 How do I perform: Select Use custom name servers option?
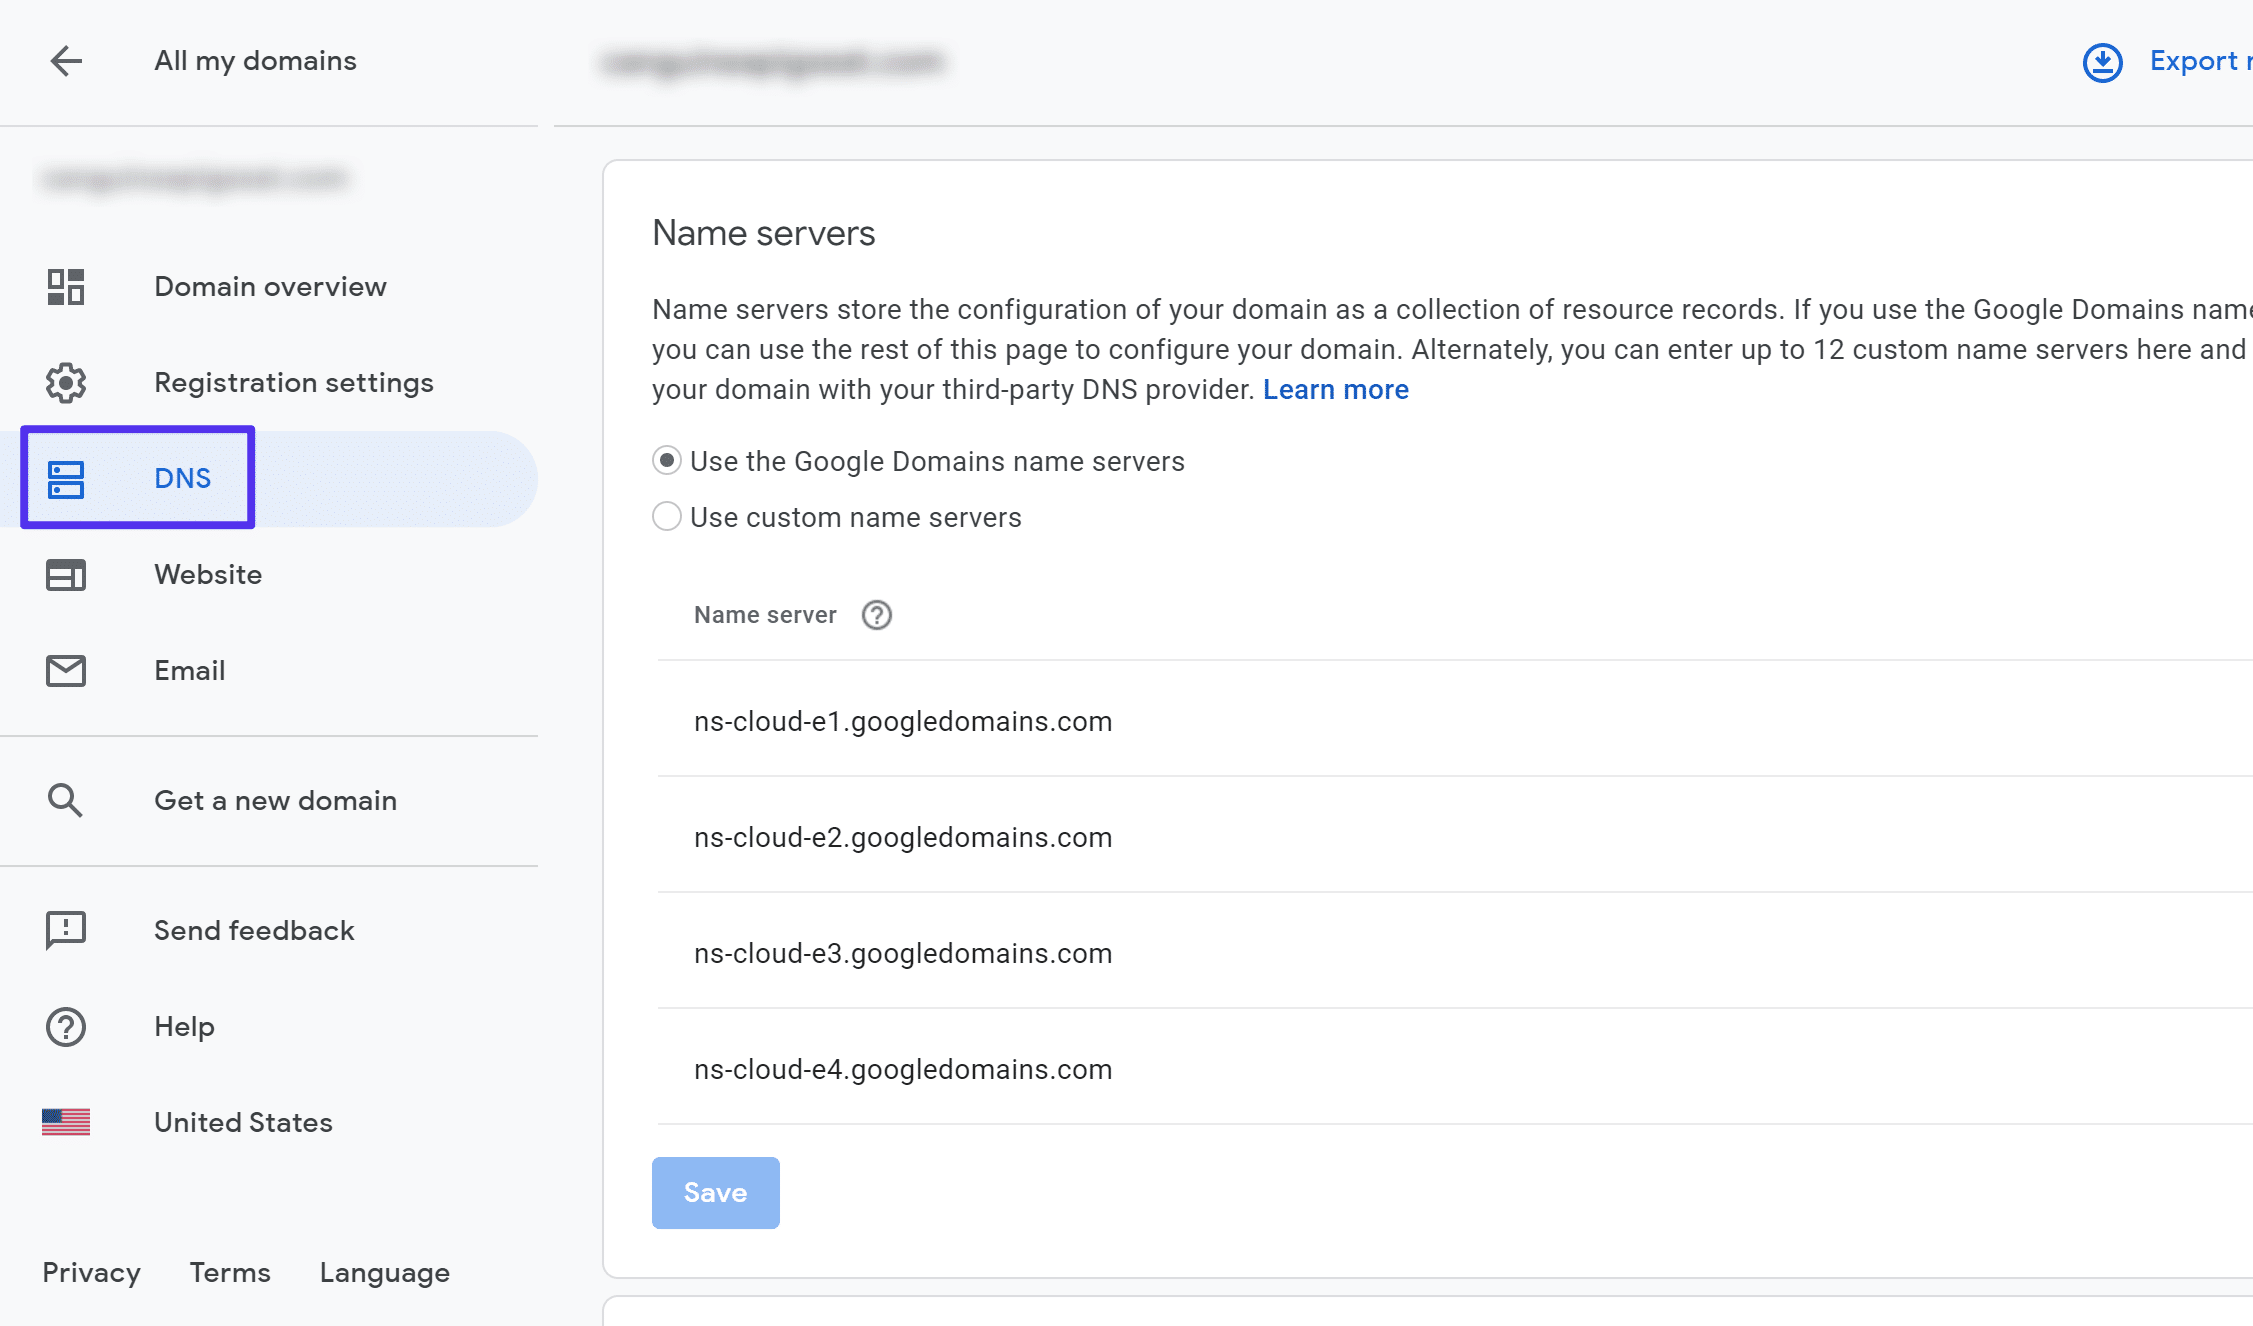tap(666, 518)
